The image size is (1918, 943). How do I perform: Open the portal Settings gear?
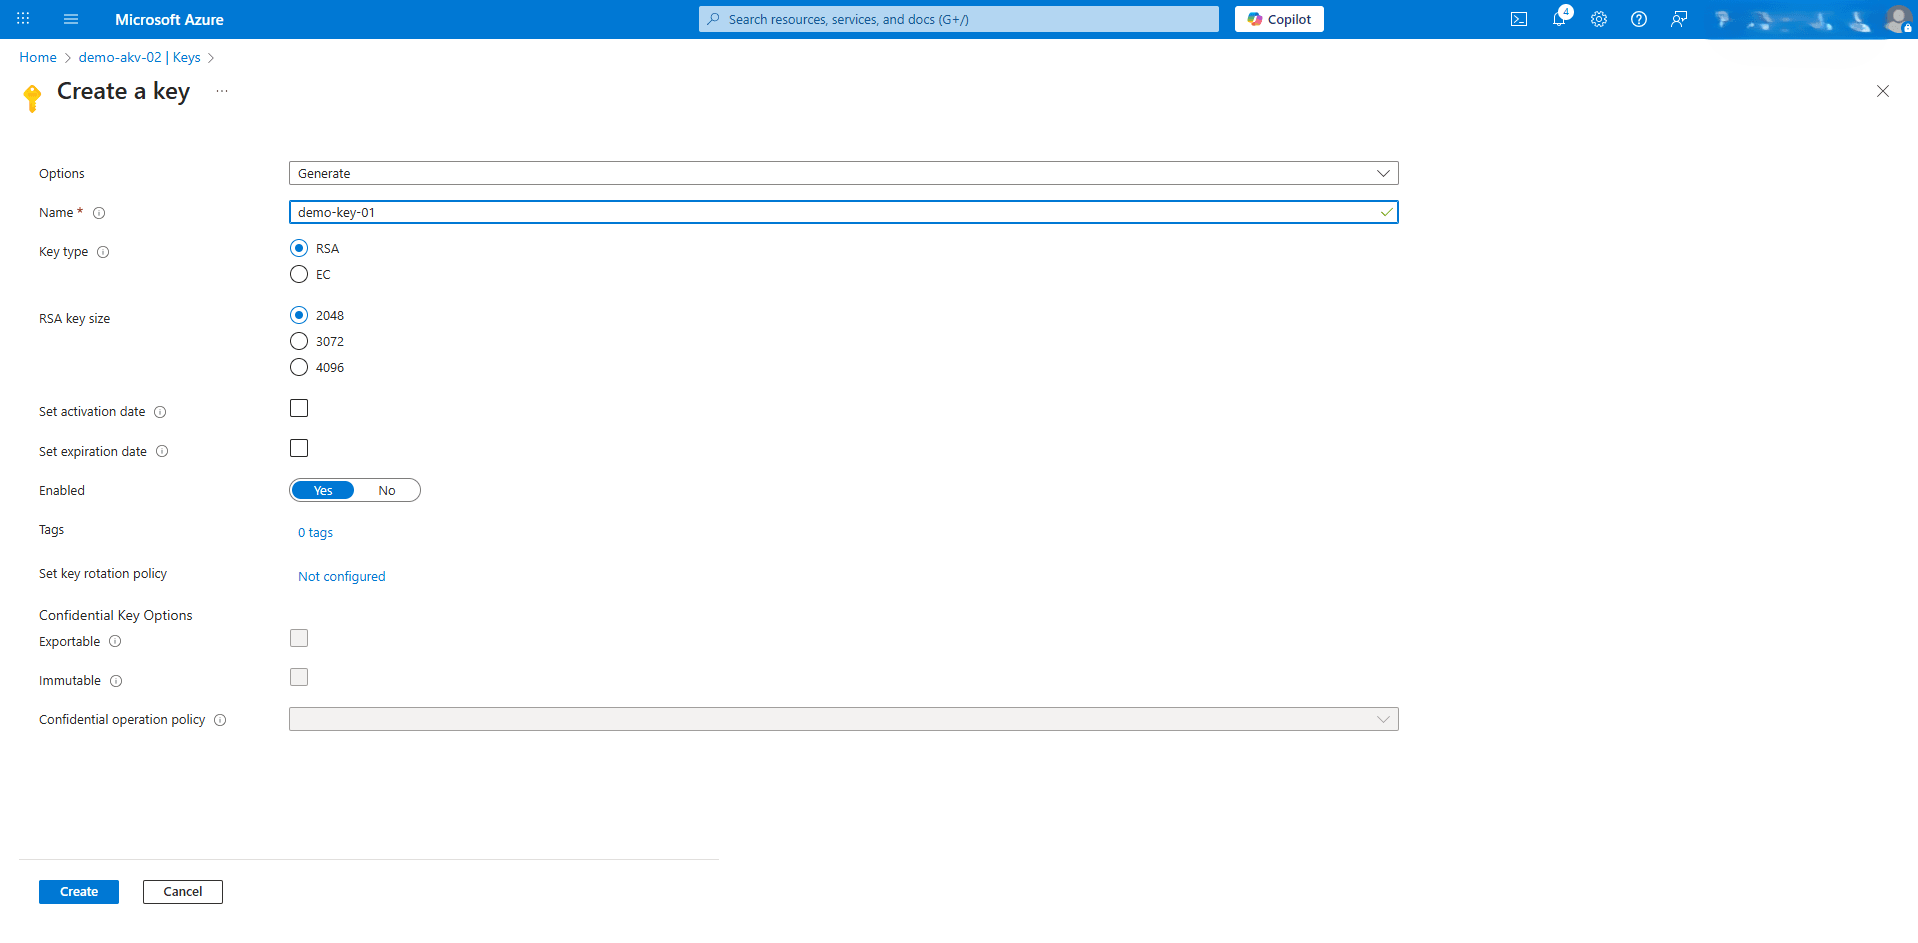pyautogui.click(x=1598, y=19)
